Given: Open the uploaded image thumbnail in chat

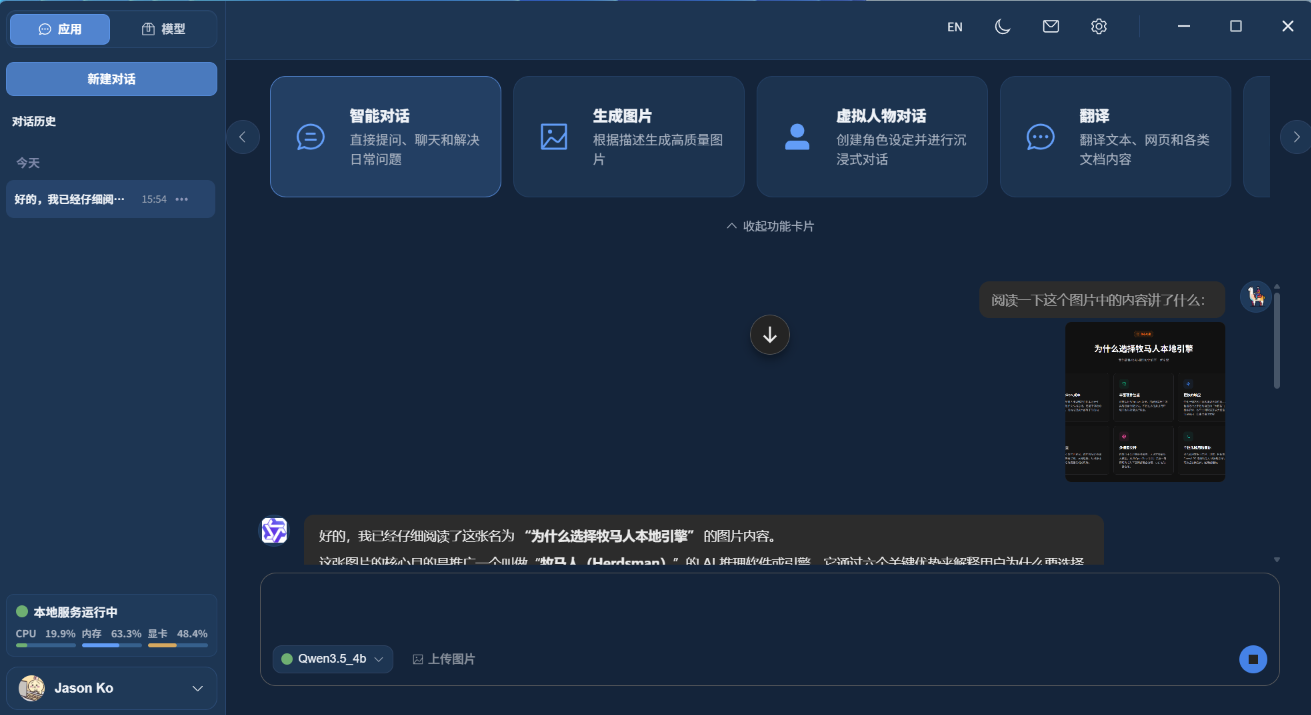Looking at the screenshot, I should [x=1145, y=401].
